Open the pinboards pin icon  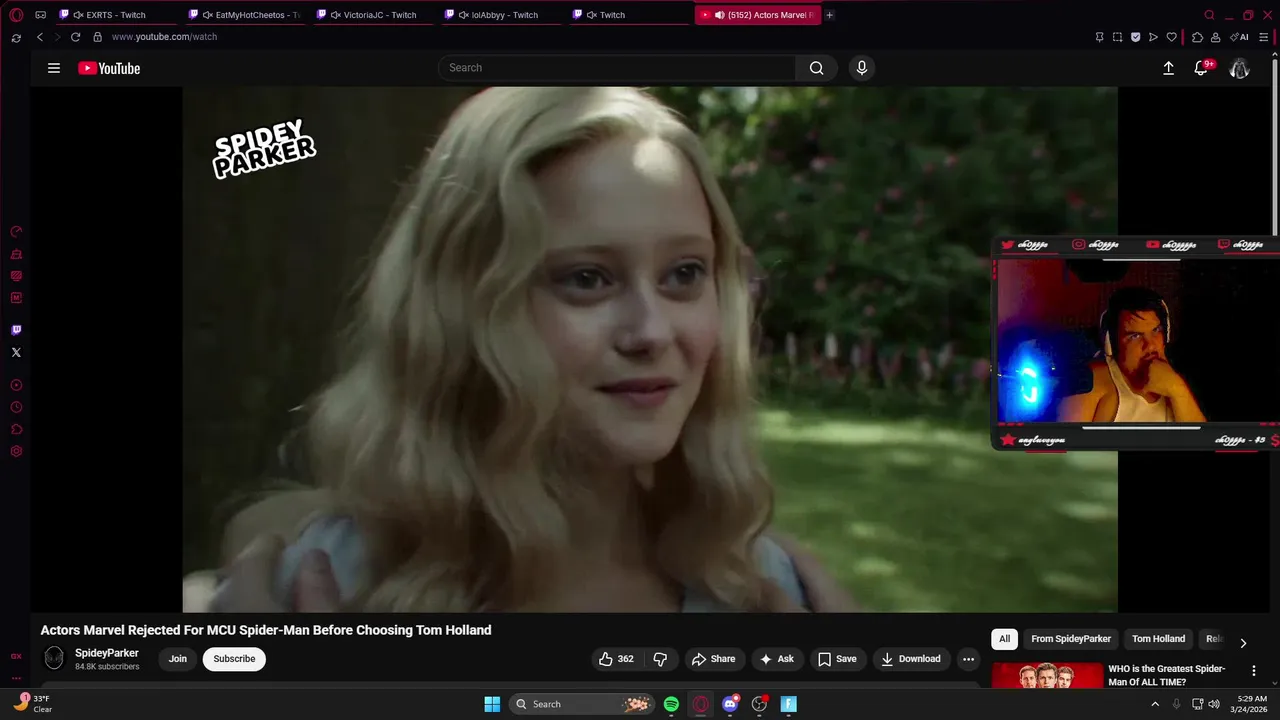1099,37
